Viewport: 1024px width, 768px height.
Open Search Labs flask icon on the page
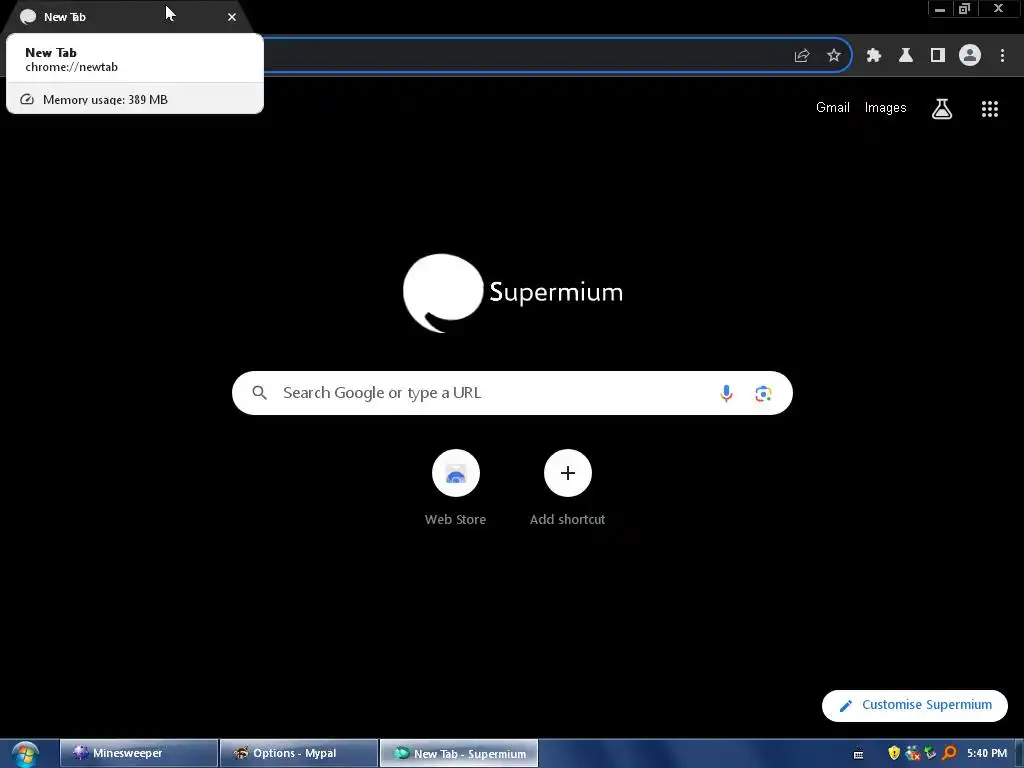(942, 109)
